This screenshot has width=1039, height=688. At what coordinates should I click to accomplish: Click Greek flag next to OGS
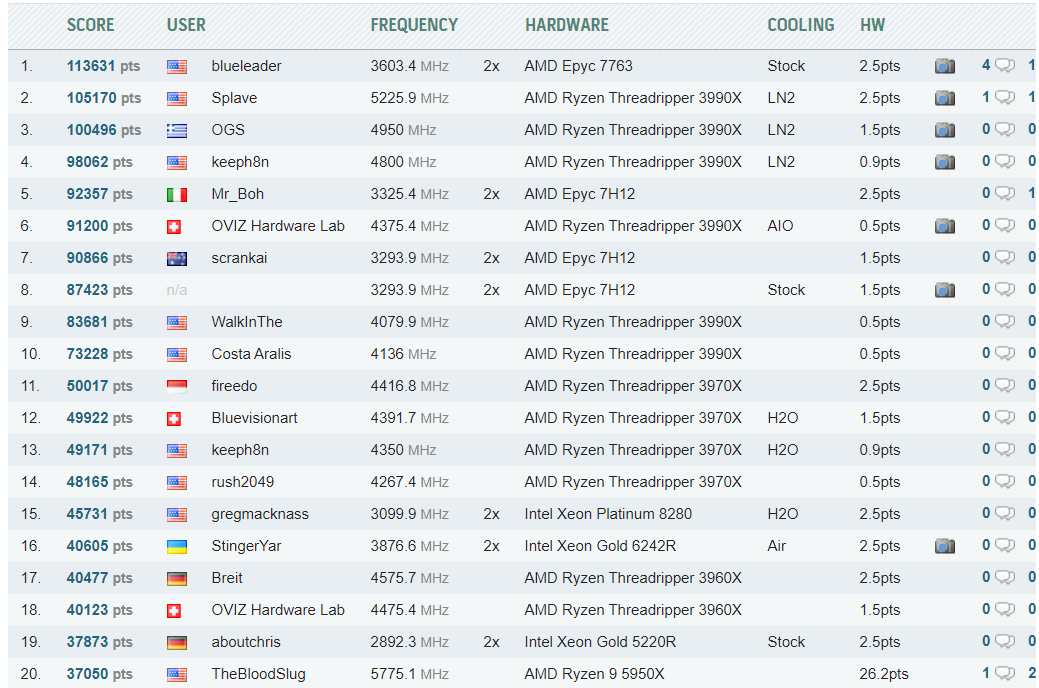point(177,130)
